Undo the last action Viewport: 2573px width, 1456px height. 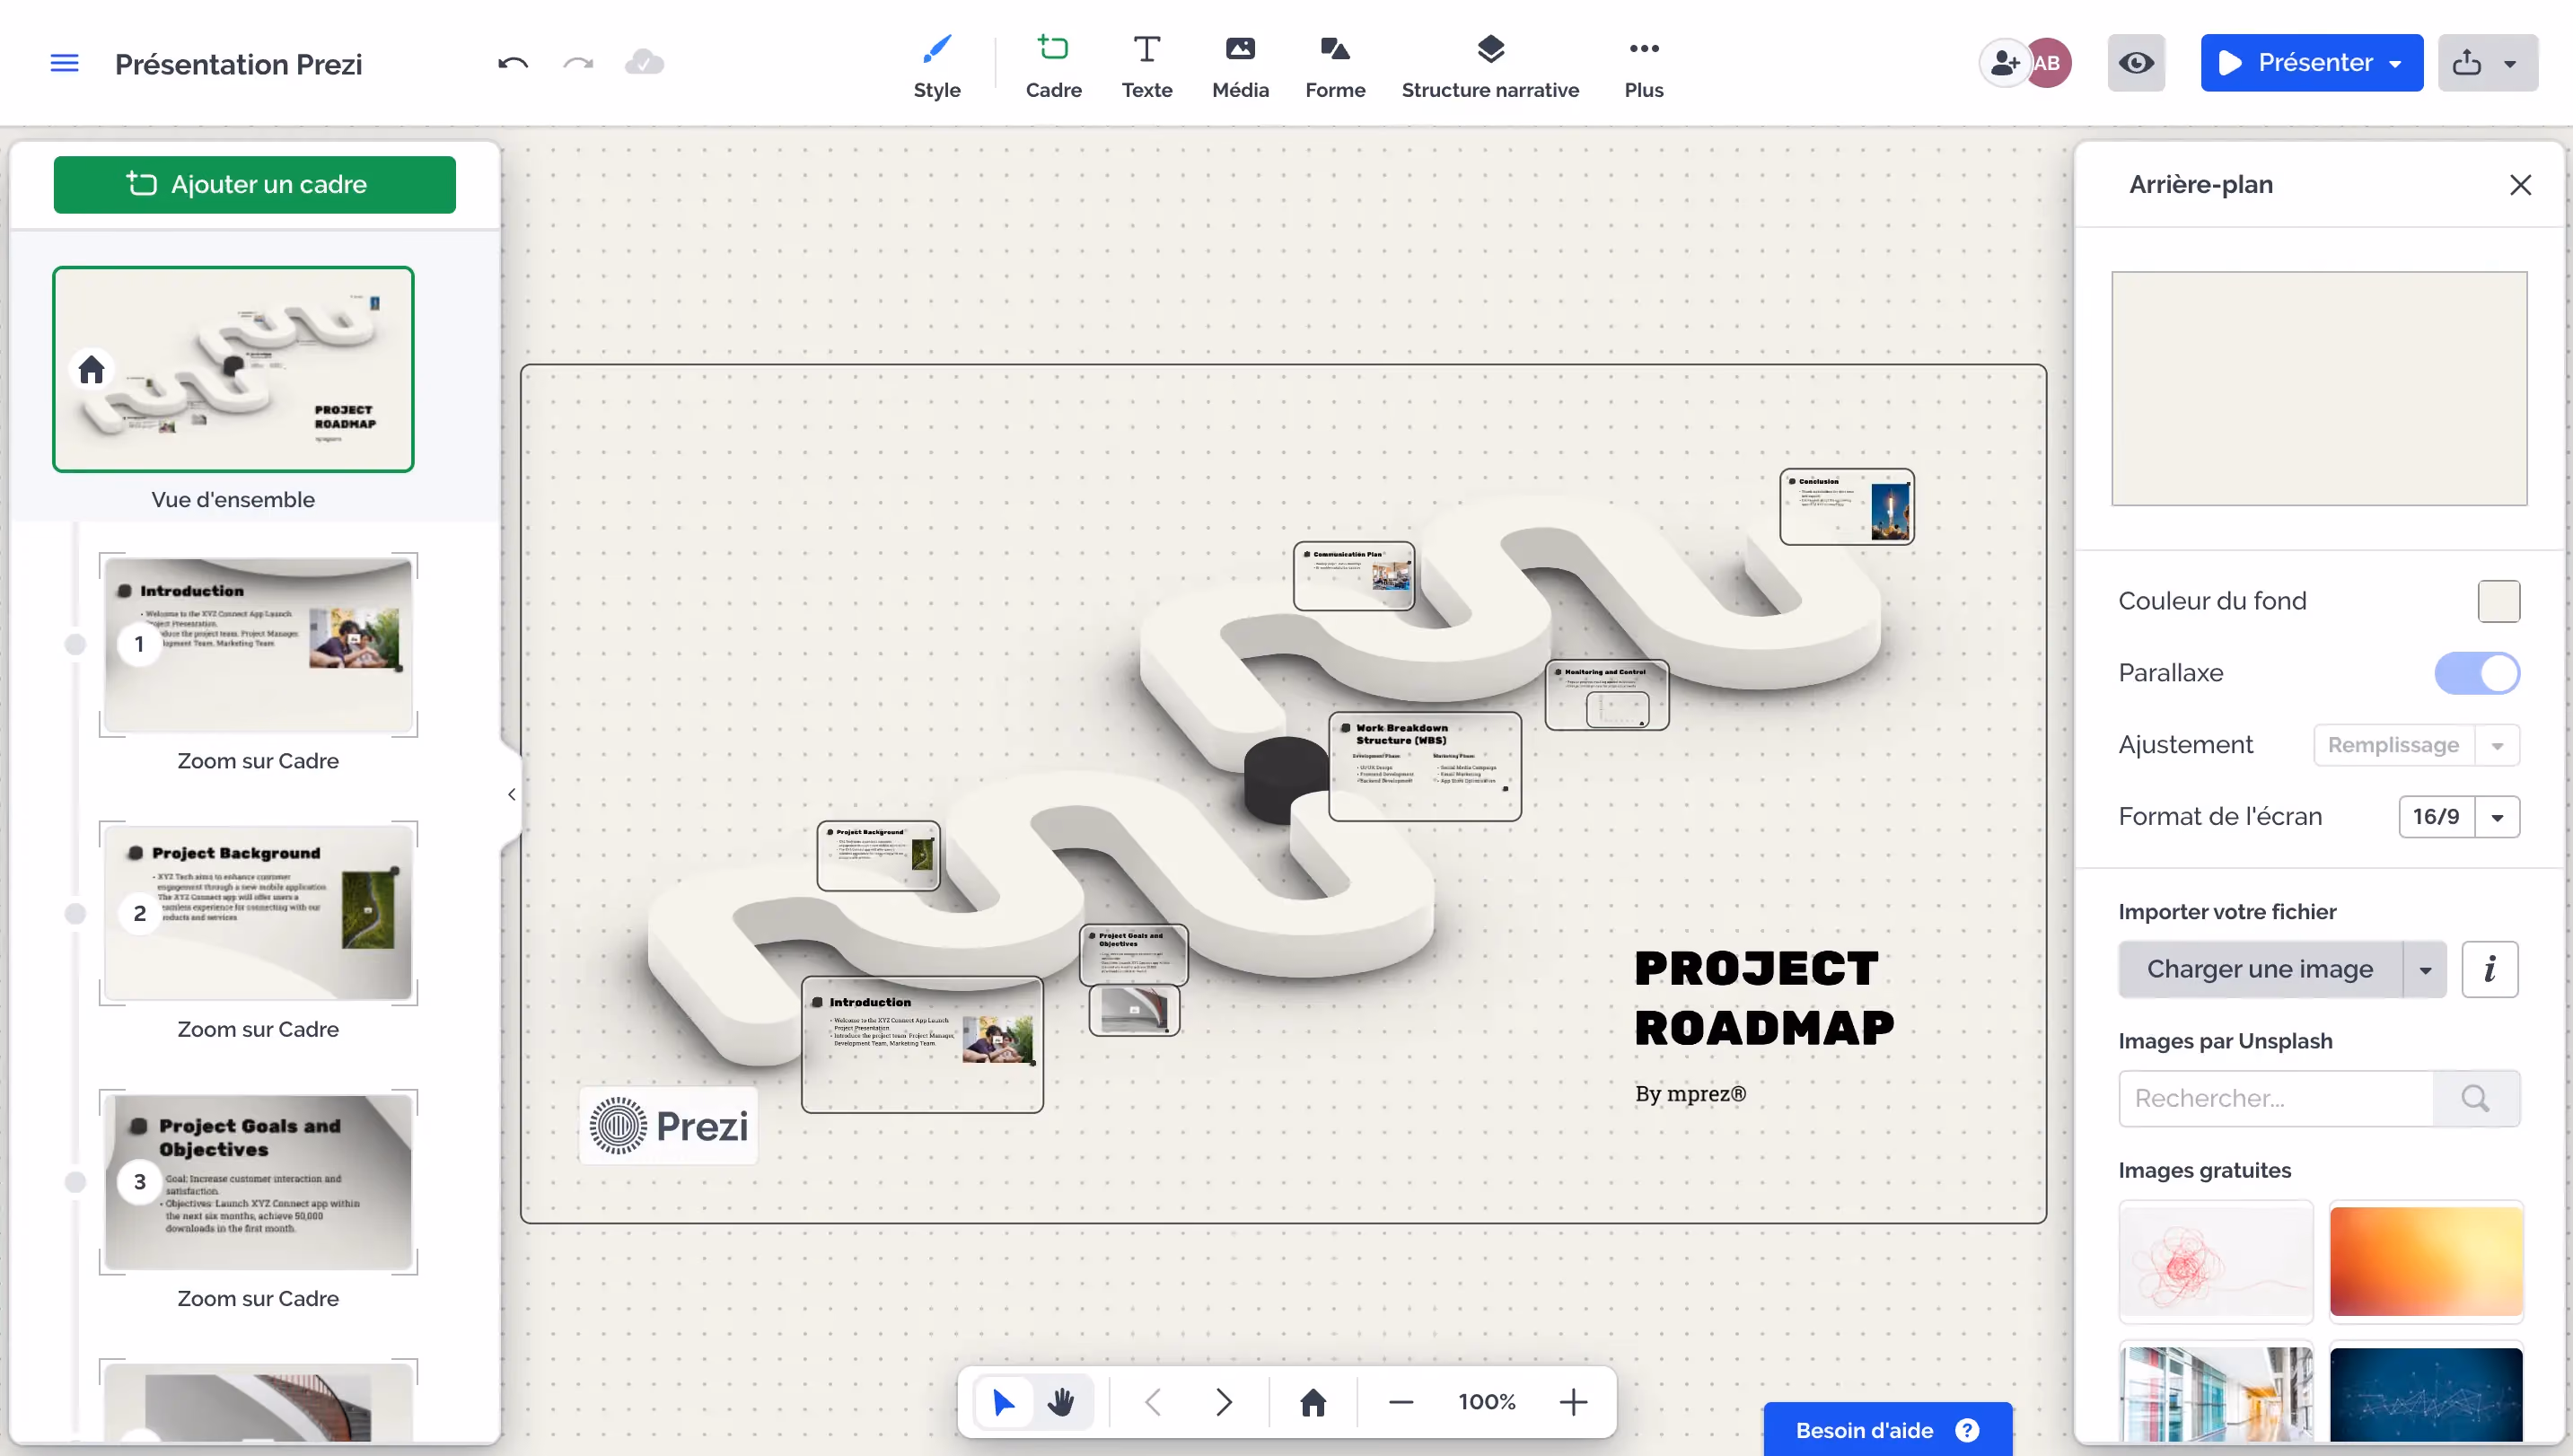point(513,63)
